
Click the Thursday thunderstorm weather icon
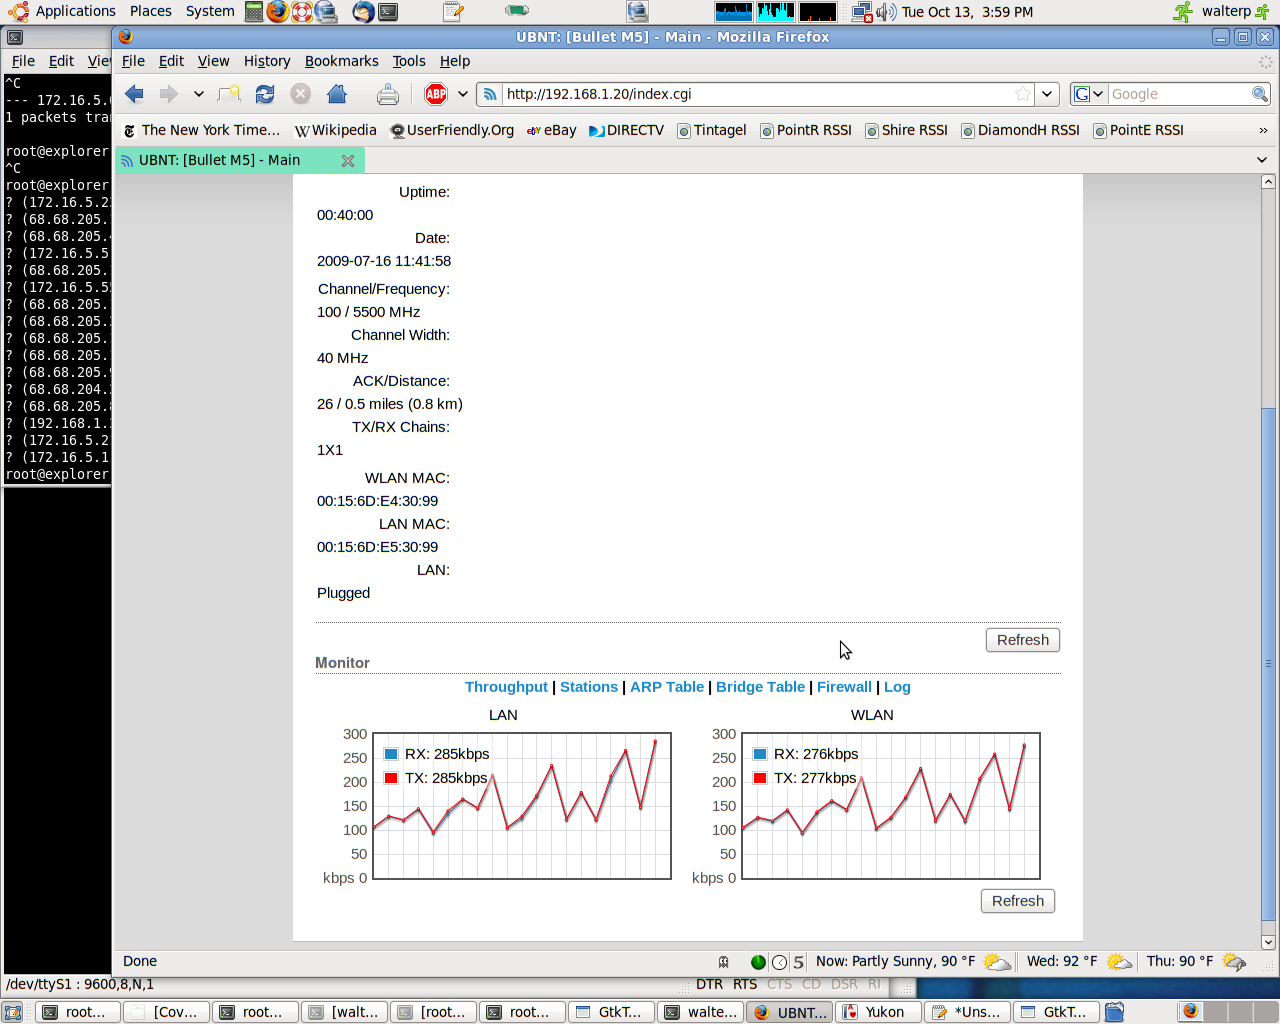coord(1234,962)
